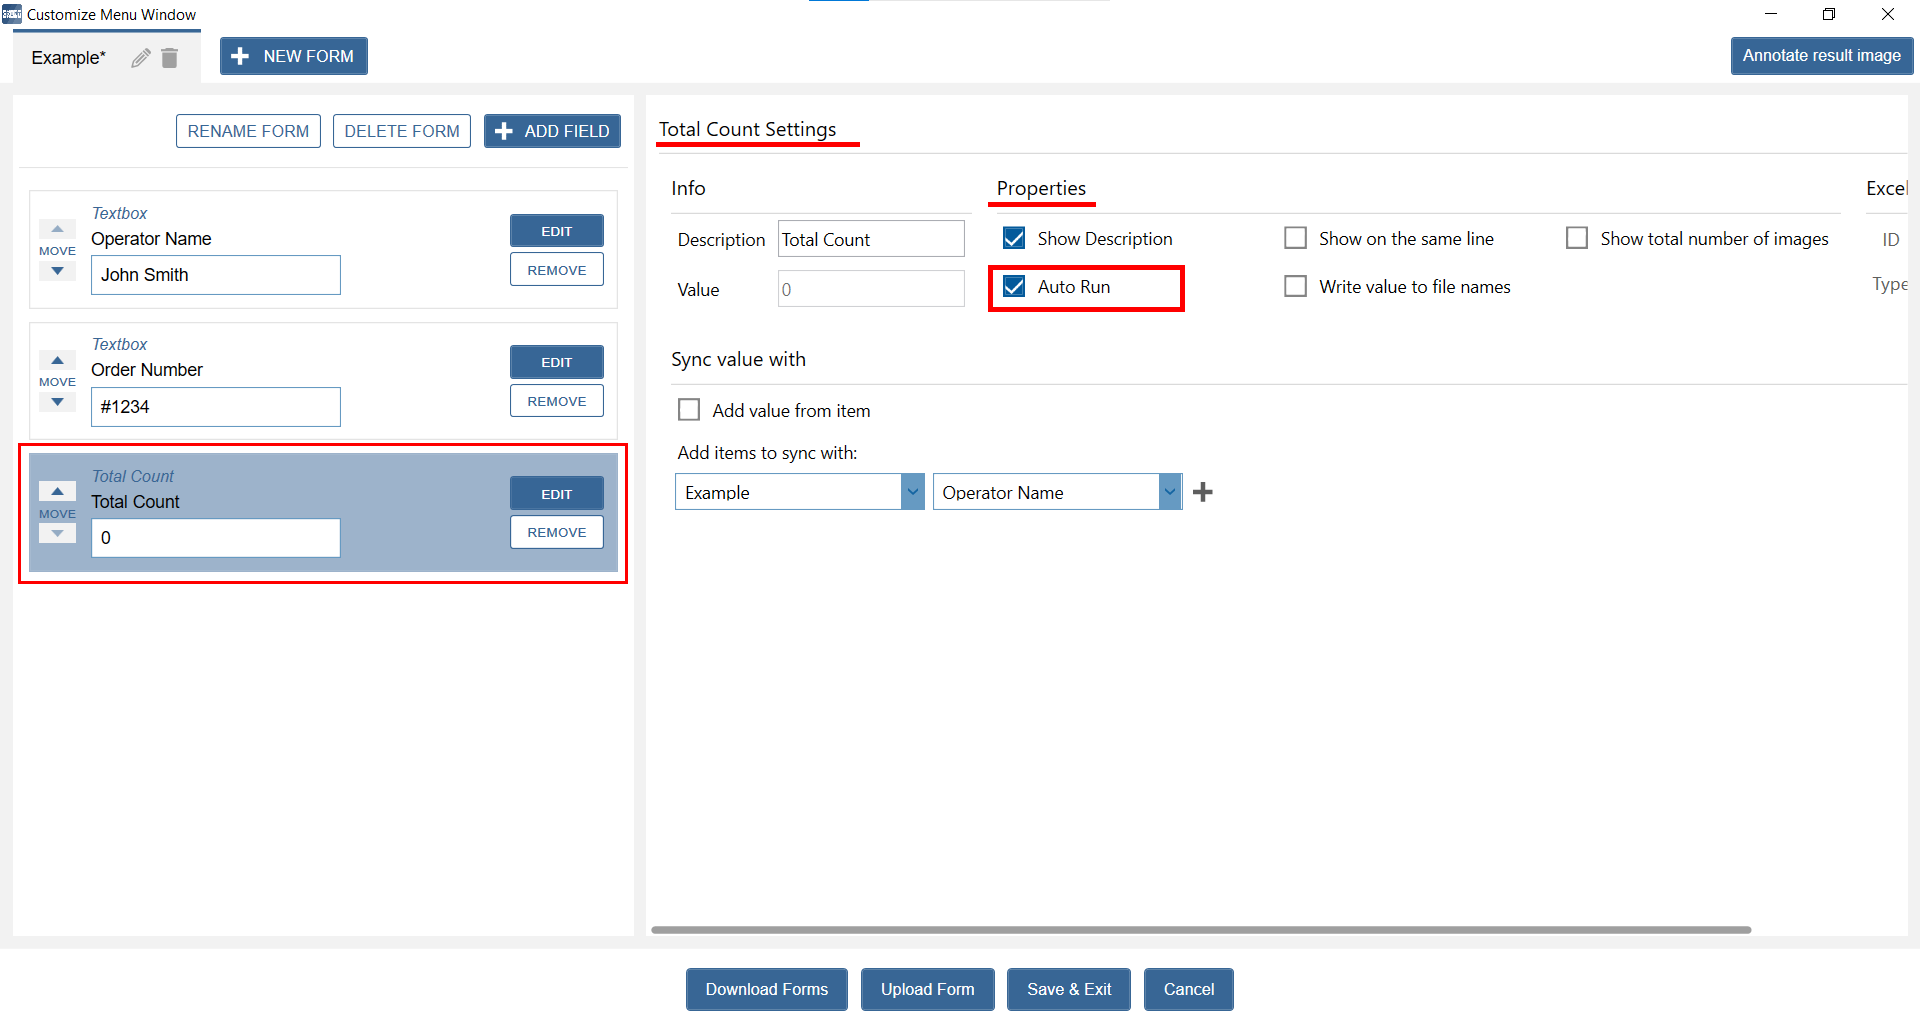Click the trash icon beside Example tab
1920x1027 pixels.
click(x=170, y=58)
